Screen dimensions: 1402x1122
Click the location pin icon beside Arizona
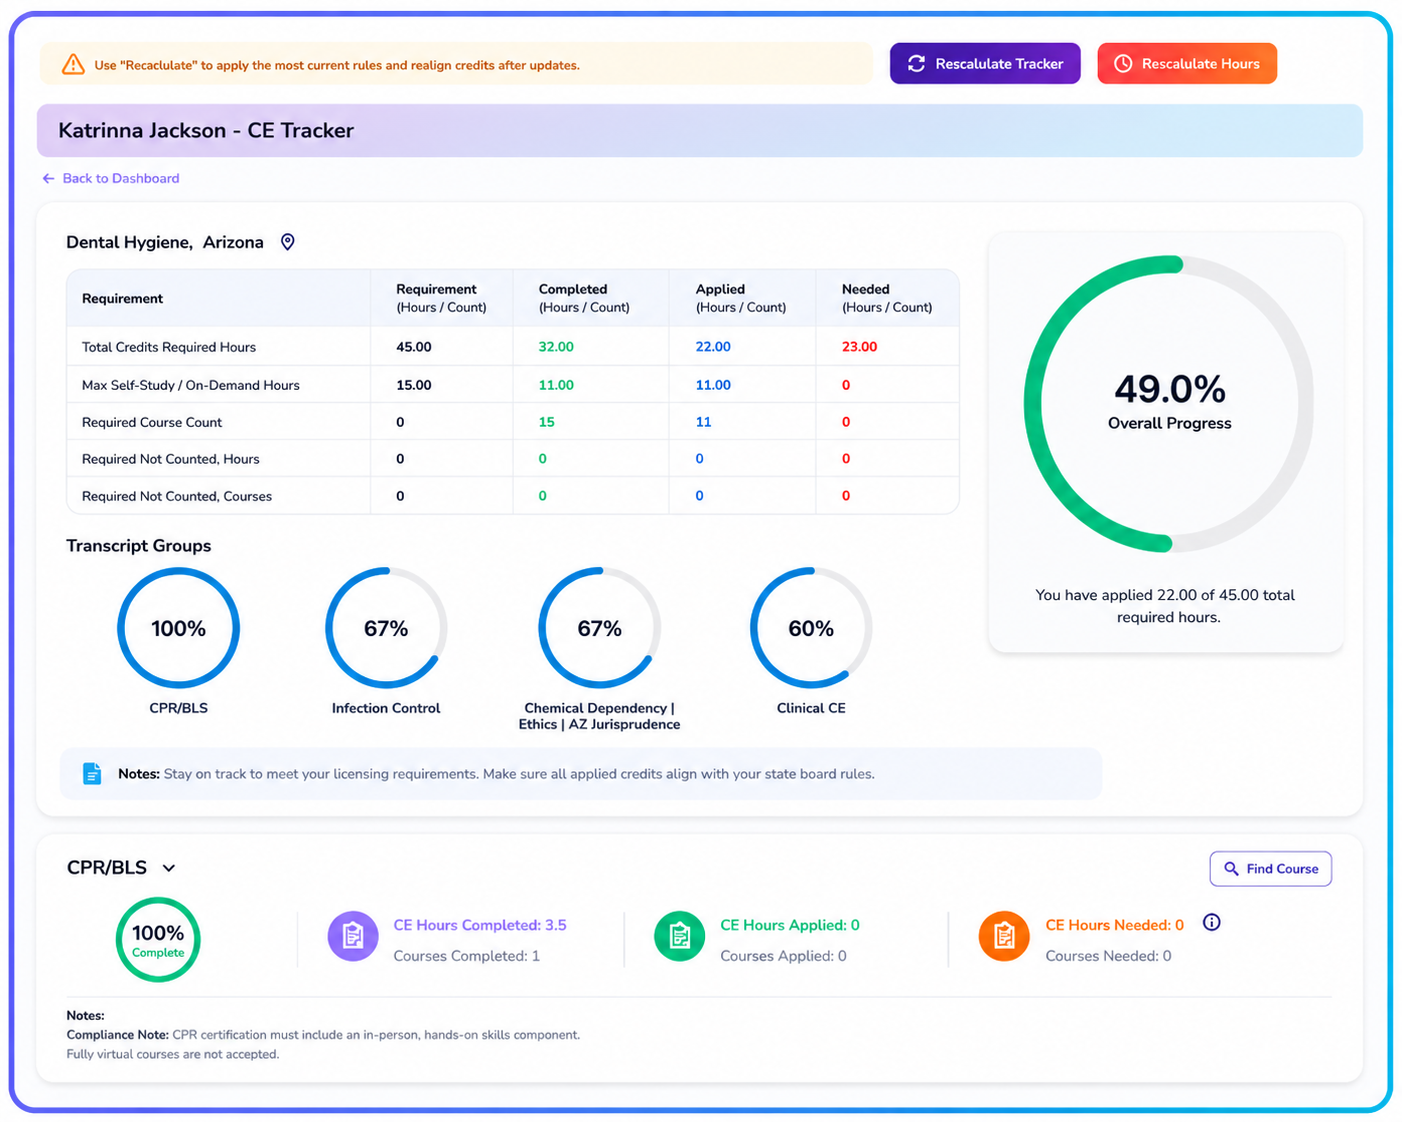point(288,242)
